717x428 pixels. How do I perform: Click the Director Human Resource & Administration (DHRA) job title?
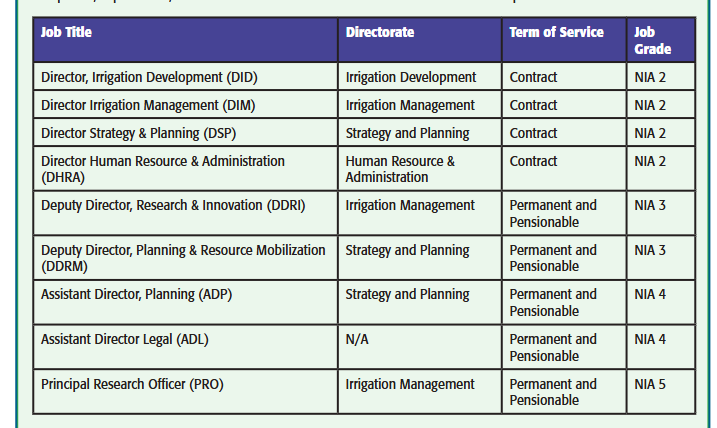(162, 169)
